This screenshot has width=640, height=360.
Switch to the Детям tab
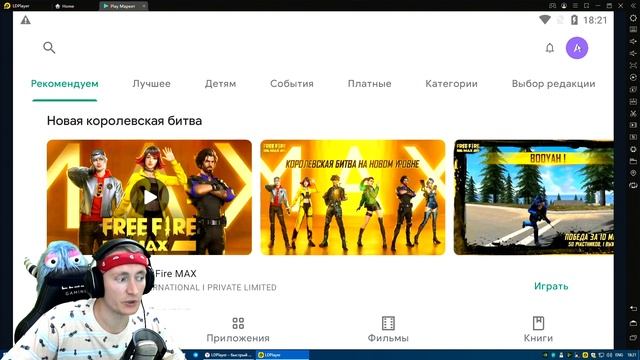pos(220,84)
